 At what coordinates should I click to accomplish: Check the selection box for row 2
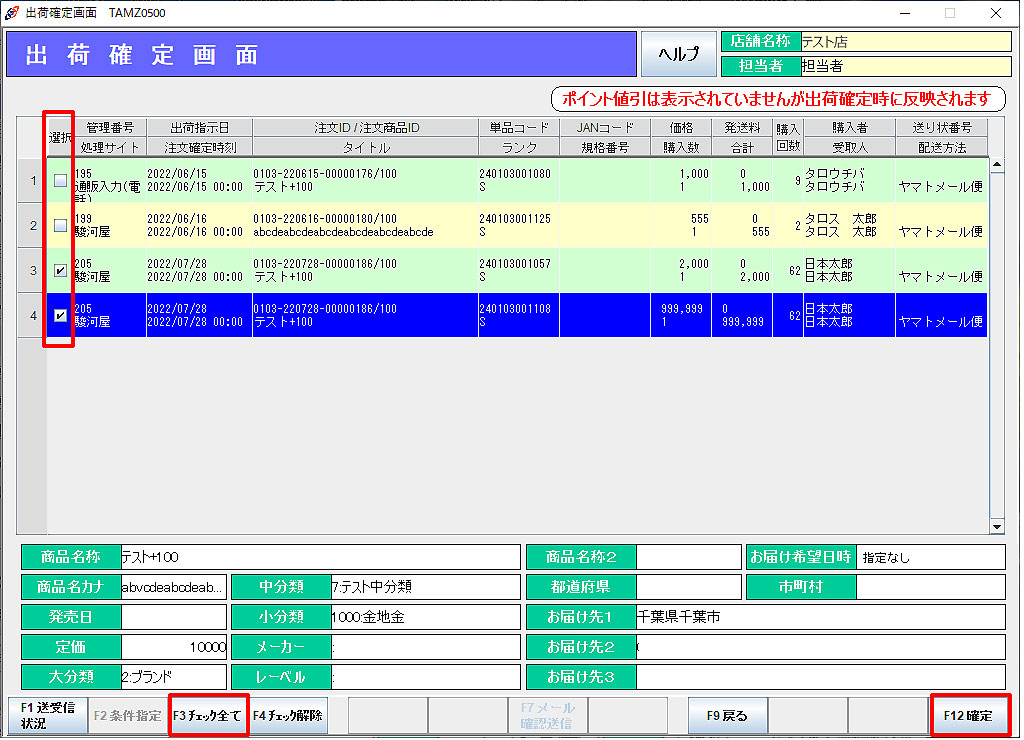61,225
